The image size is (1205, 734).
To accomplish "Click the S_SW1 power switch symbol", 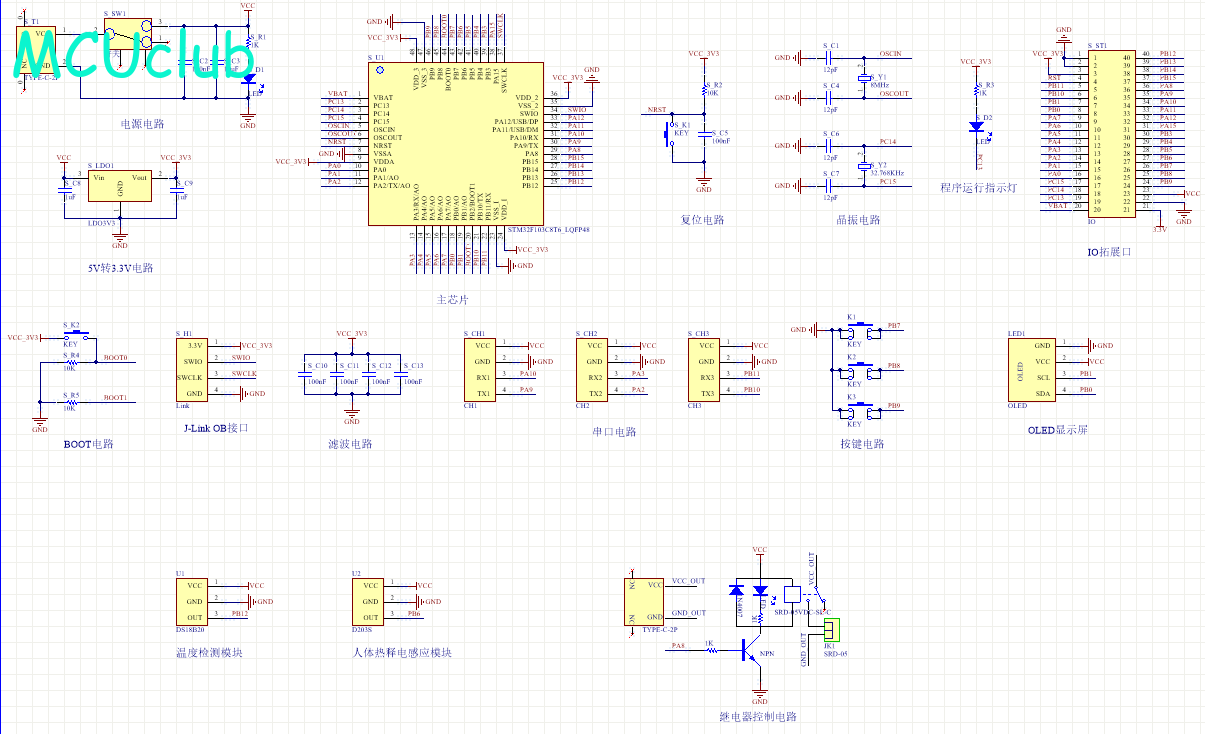I will click(x=129, y=34).
